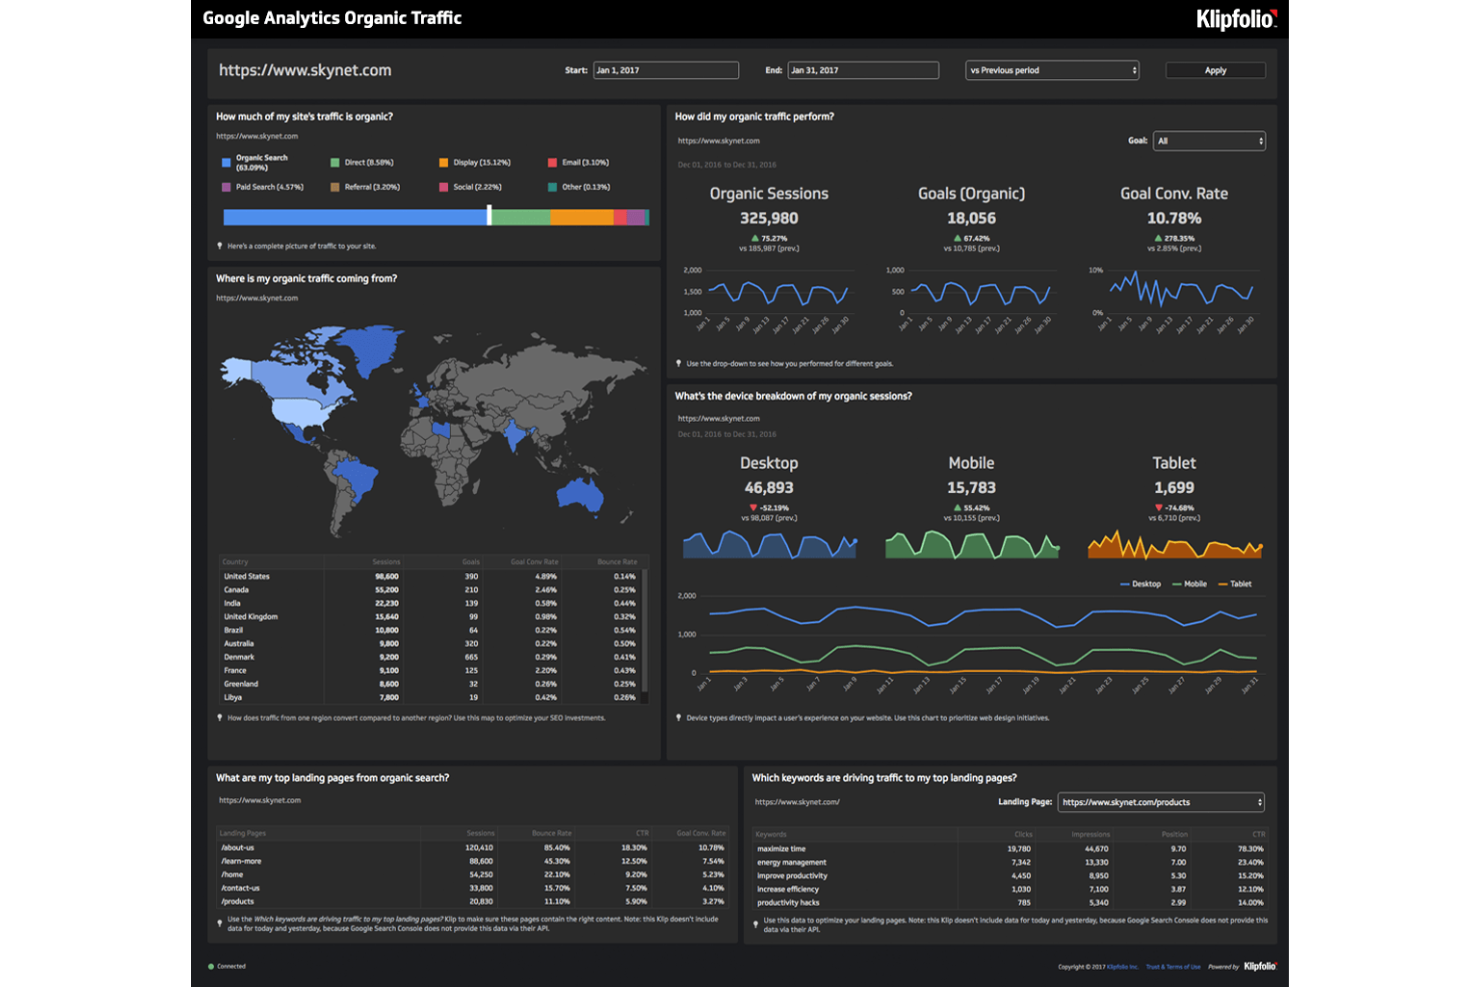Toggle Tablet series in the device chart legend
1480x987 pixels.
coord(1235,584)
